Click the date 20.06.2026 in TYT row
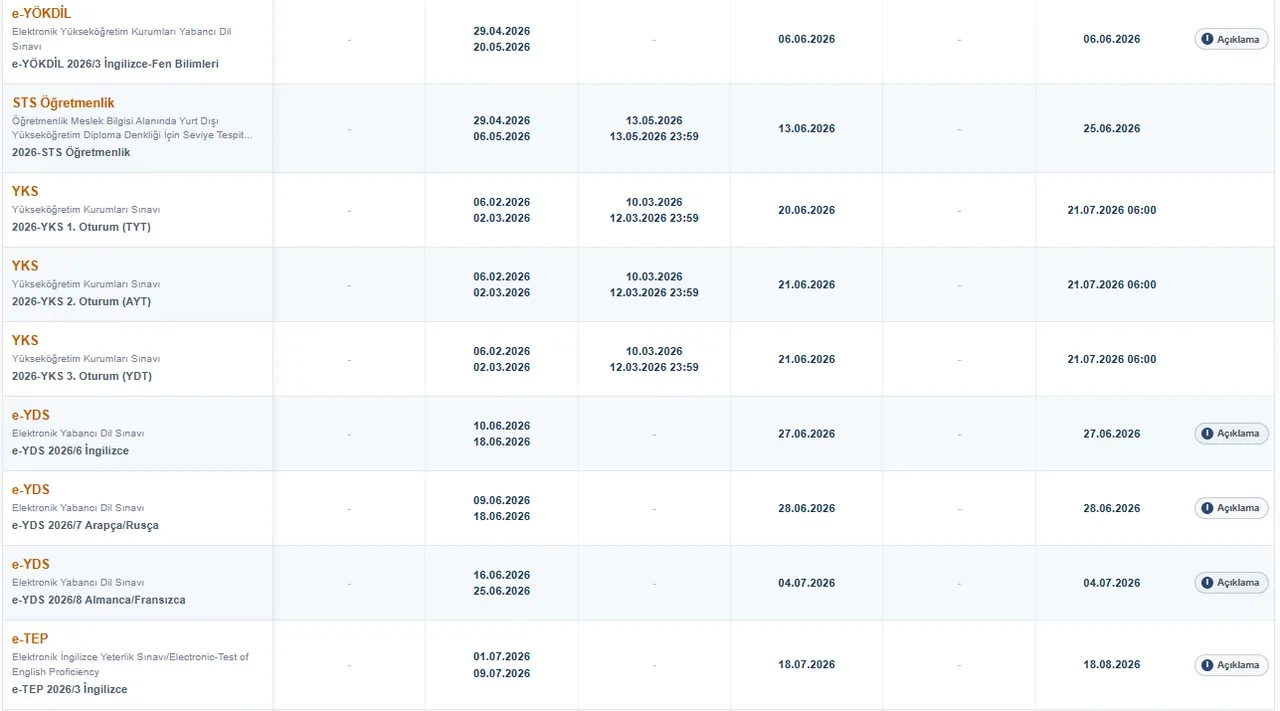The height and width of the screenshot is (711, 1280). click(x=806, y=210)
